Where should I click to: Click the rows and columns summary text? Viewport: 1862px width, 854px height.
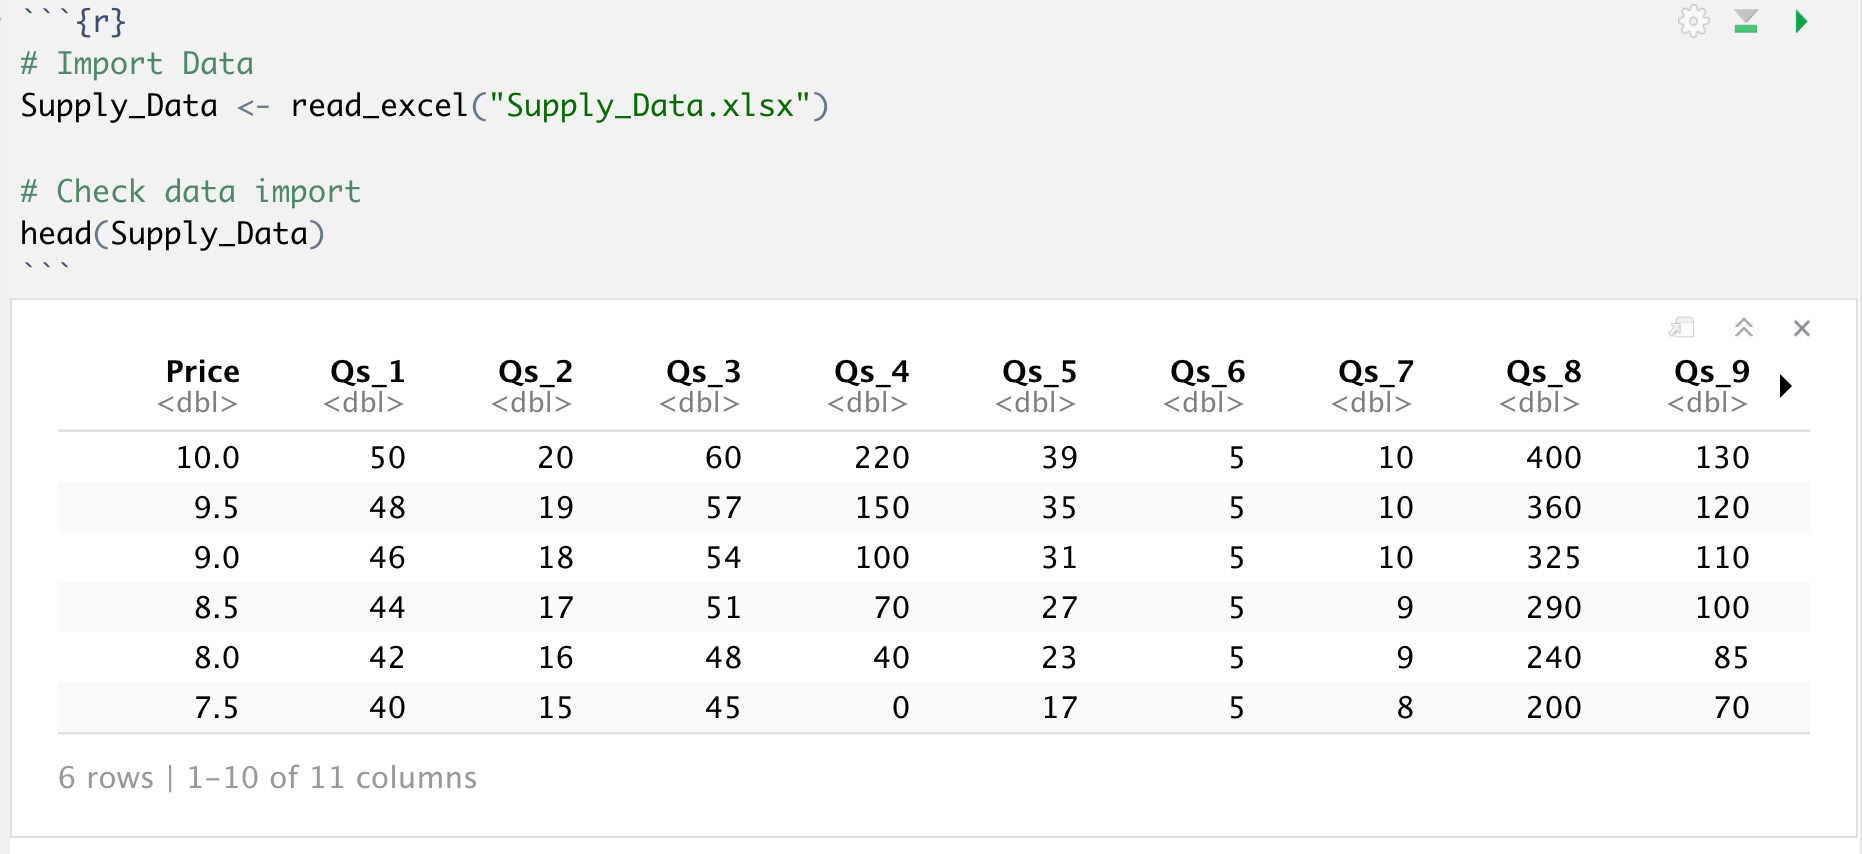[x=267, y=778]
